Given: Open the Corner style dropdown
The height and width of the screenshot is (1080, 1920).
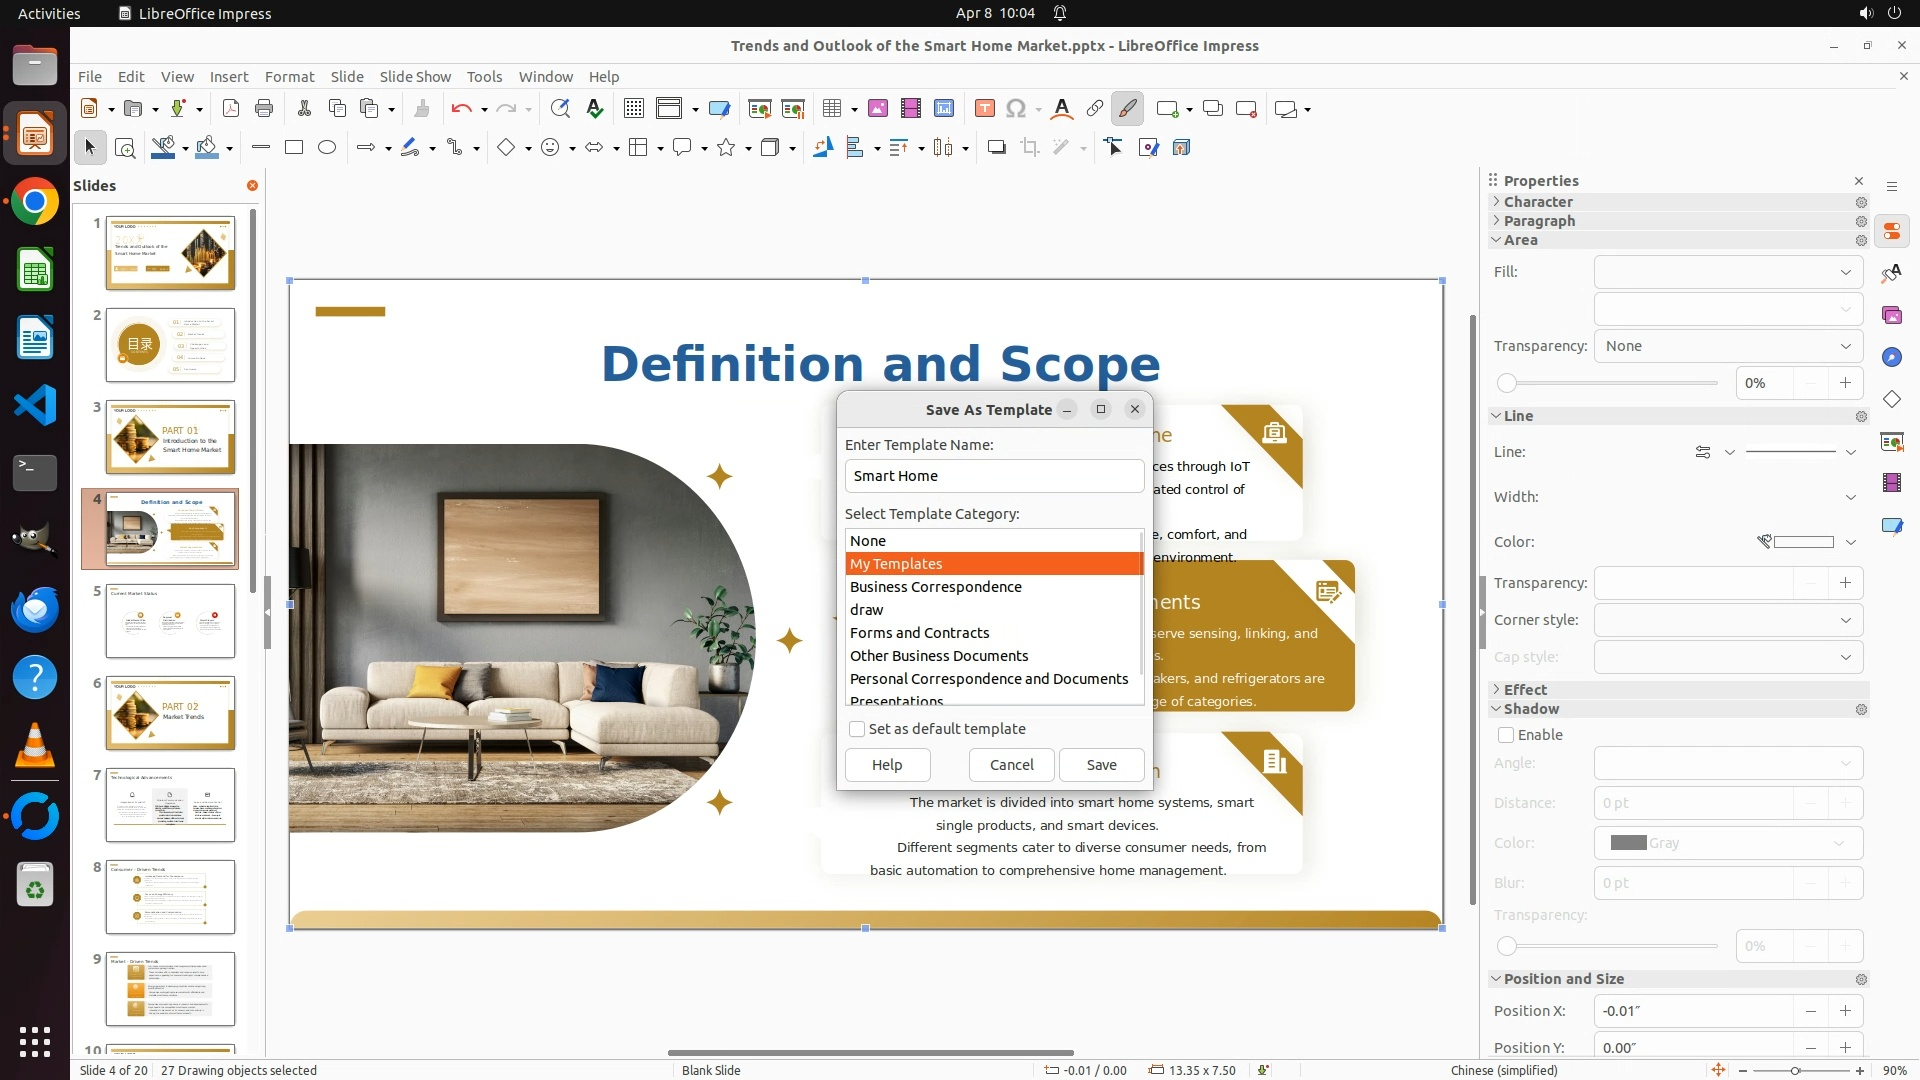Looking at the screenshot, I should tap(1727, 620).
